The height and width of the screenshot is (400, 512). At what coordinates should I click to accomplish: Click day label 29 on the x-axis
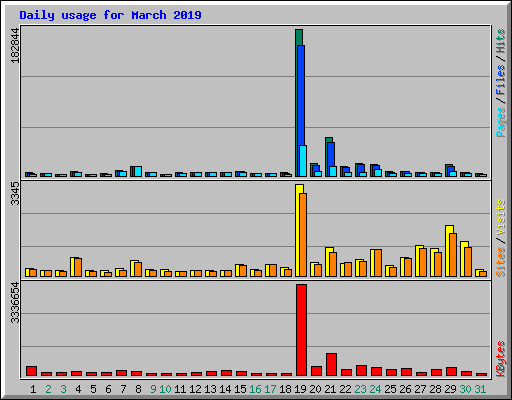[450, 389]
